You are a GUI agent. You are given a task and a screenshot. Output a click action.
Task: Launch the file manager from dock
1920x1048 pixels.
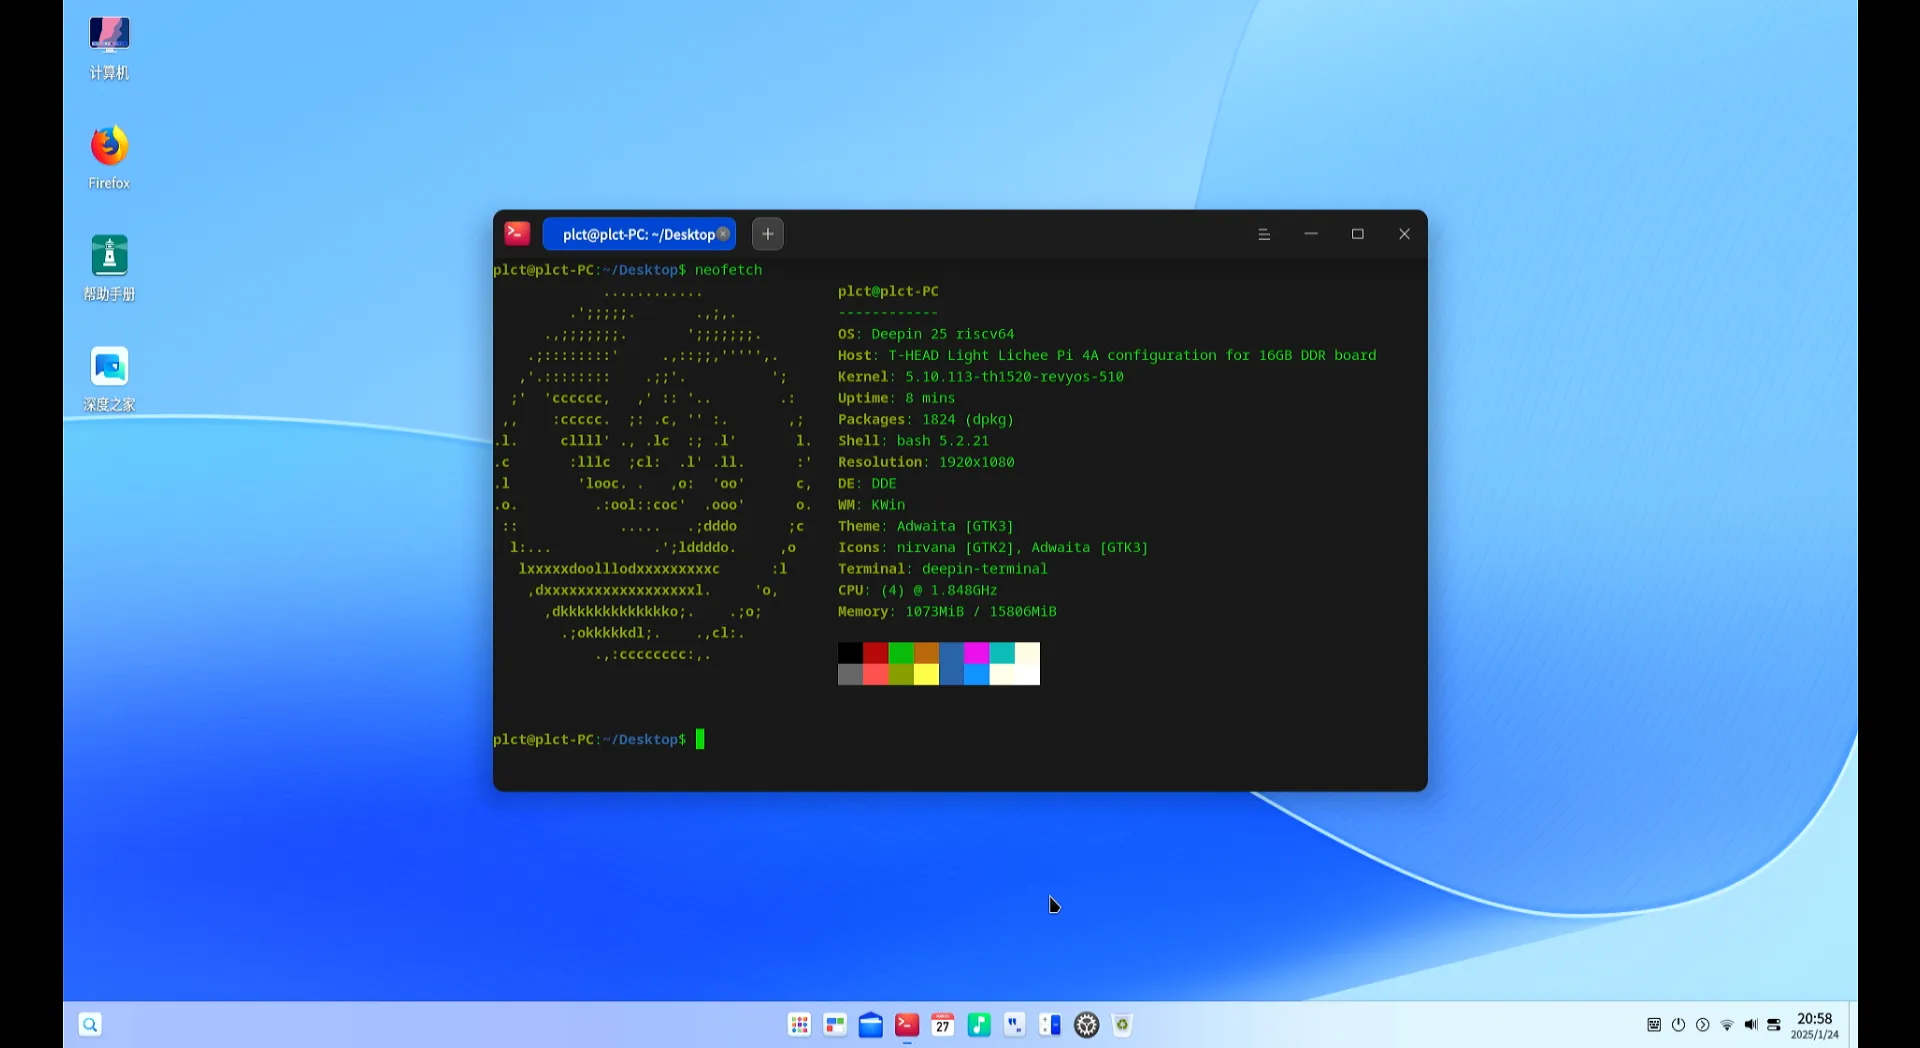point(871,1024)
